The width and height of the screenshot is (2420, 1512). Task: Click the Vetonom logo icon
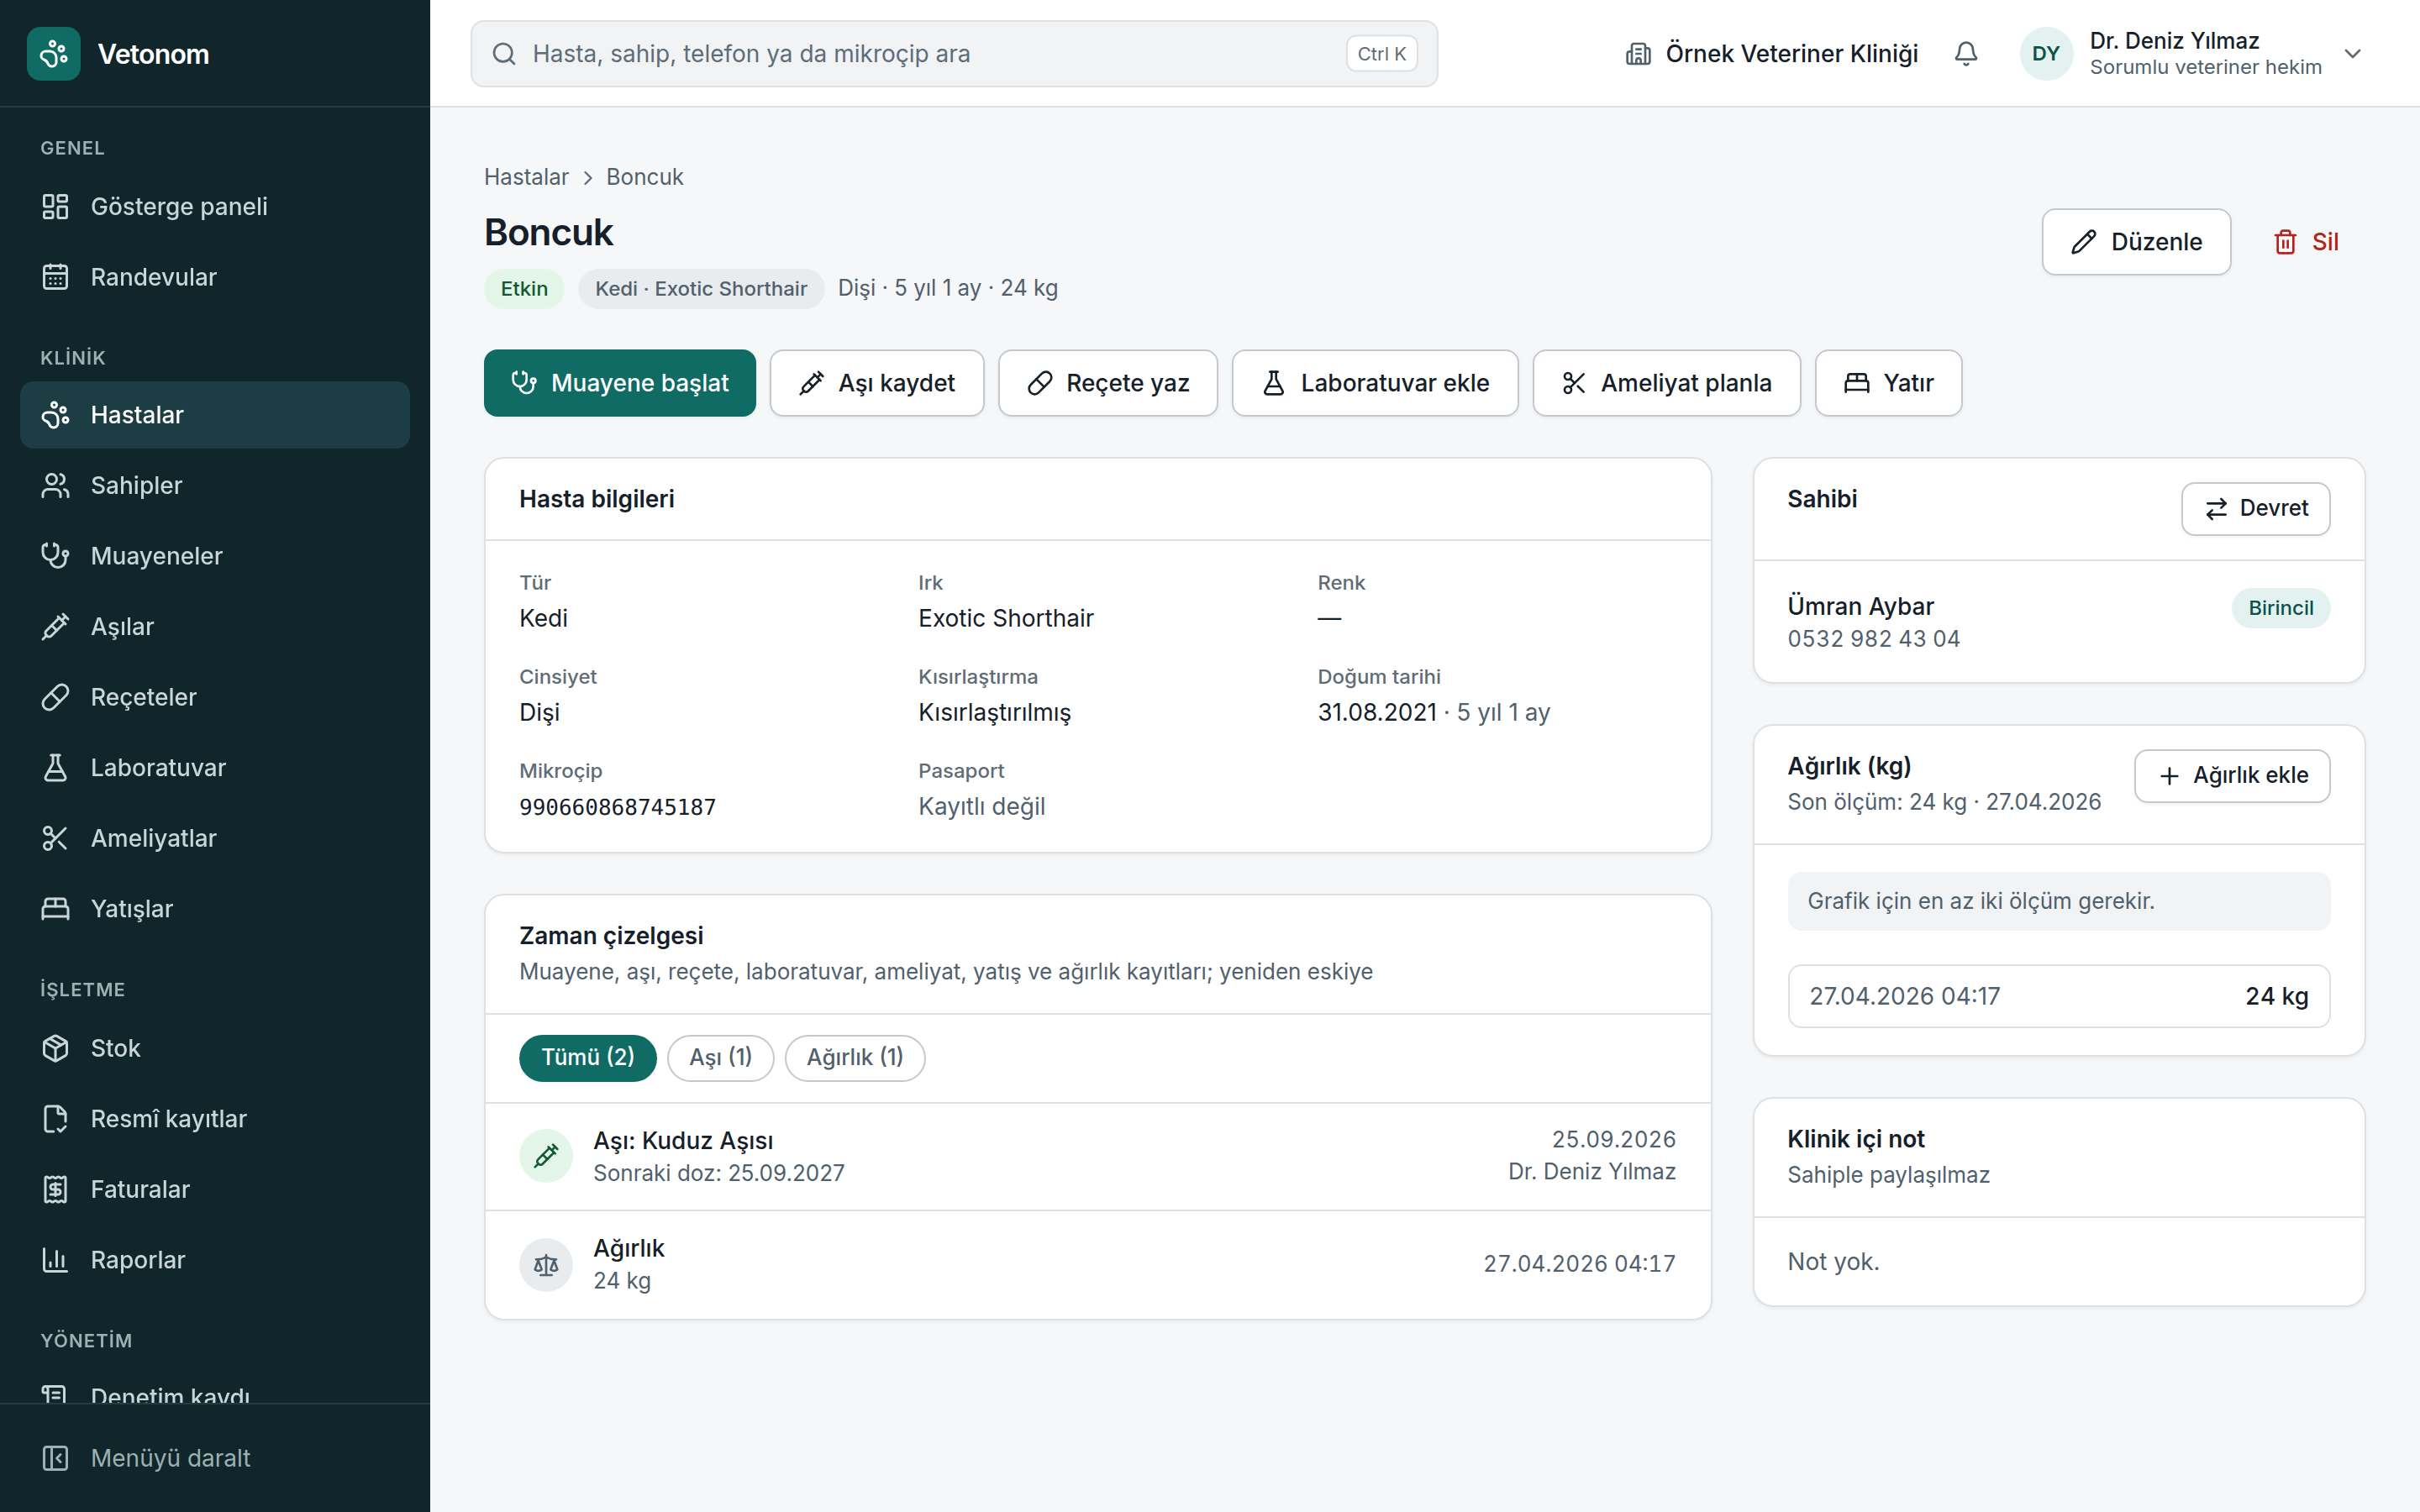tap(54, 54)
